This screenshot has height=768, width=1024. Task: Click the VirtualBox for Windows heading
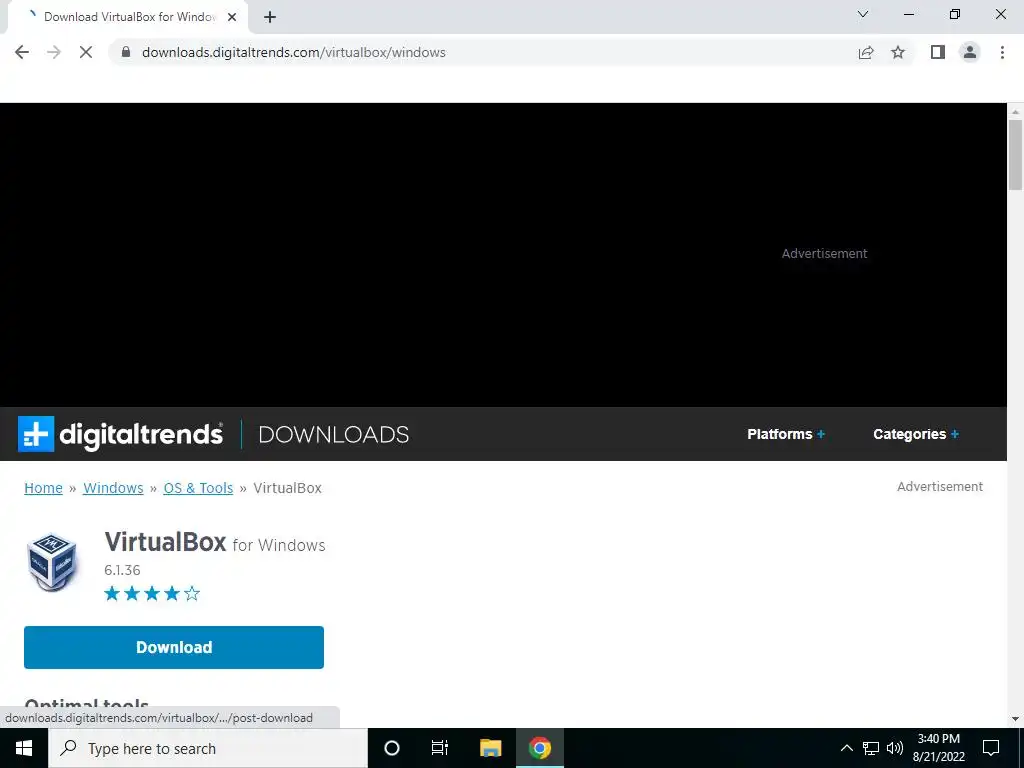pos(215,542)
